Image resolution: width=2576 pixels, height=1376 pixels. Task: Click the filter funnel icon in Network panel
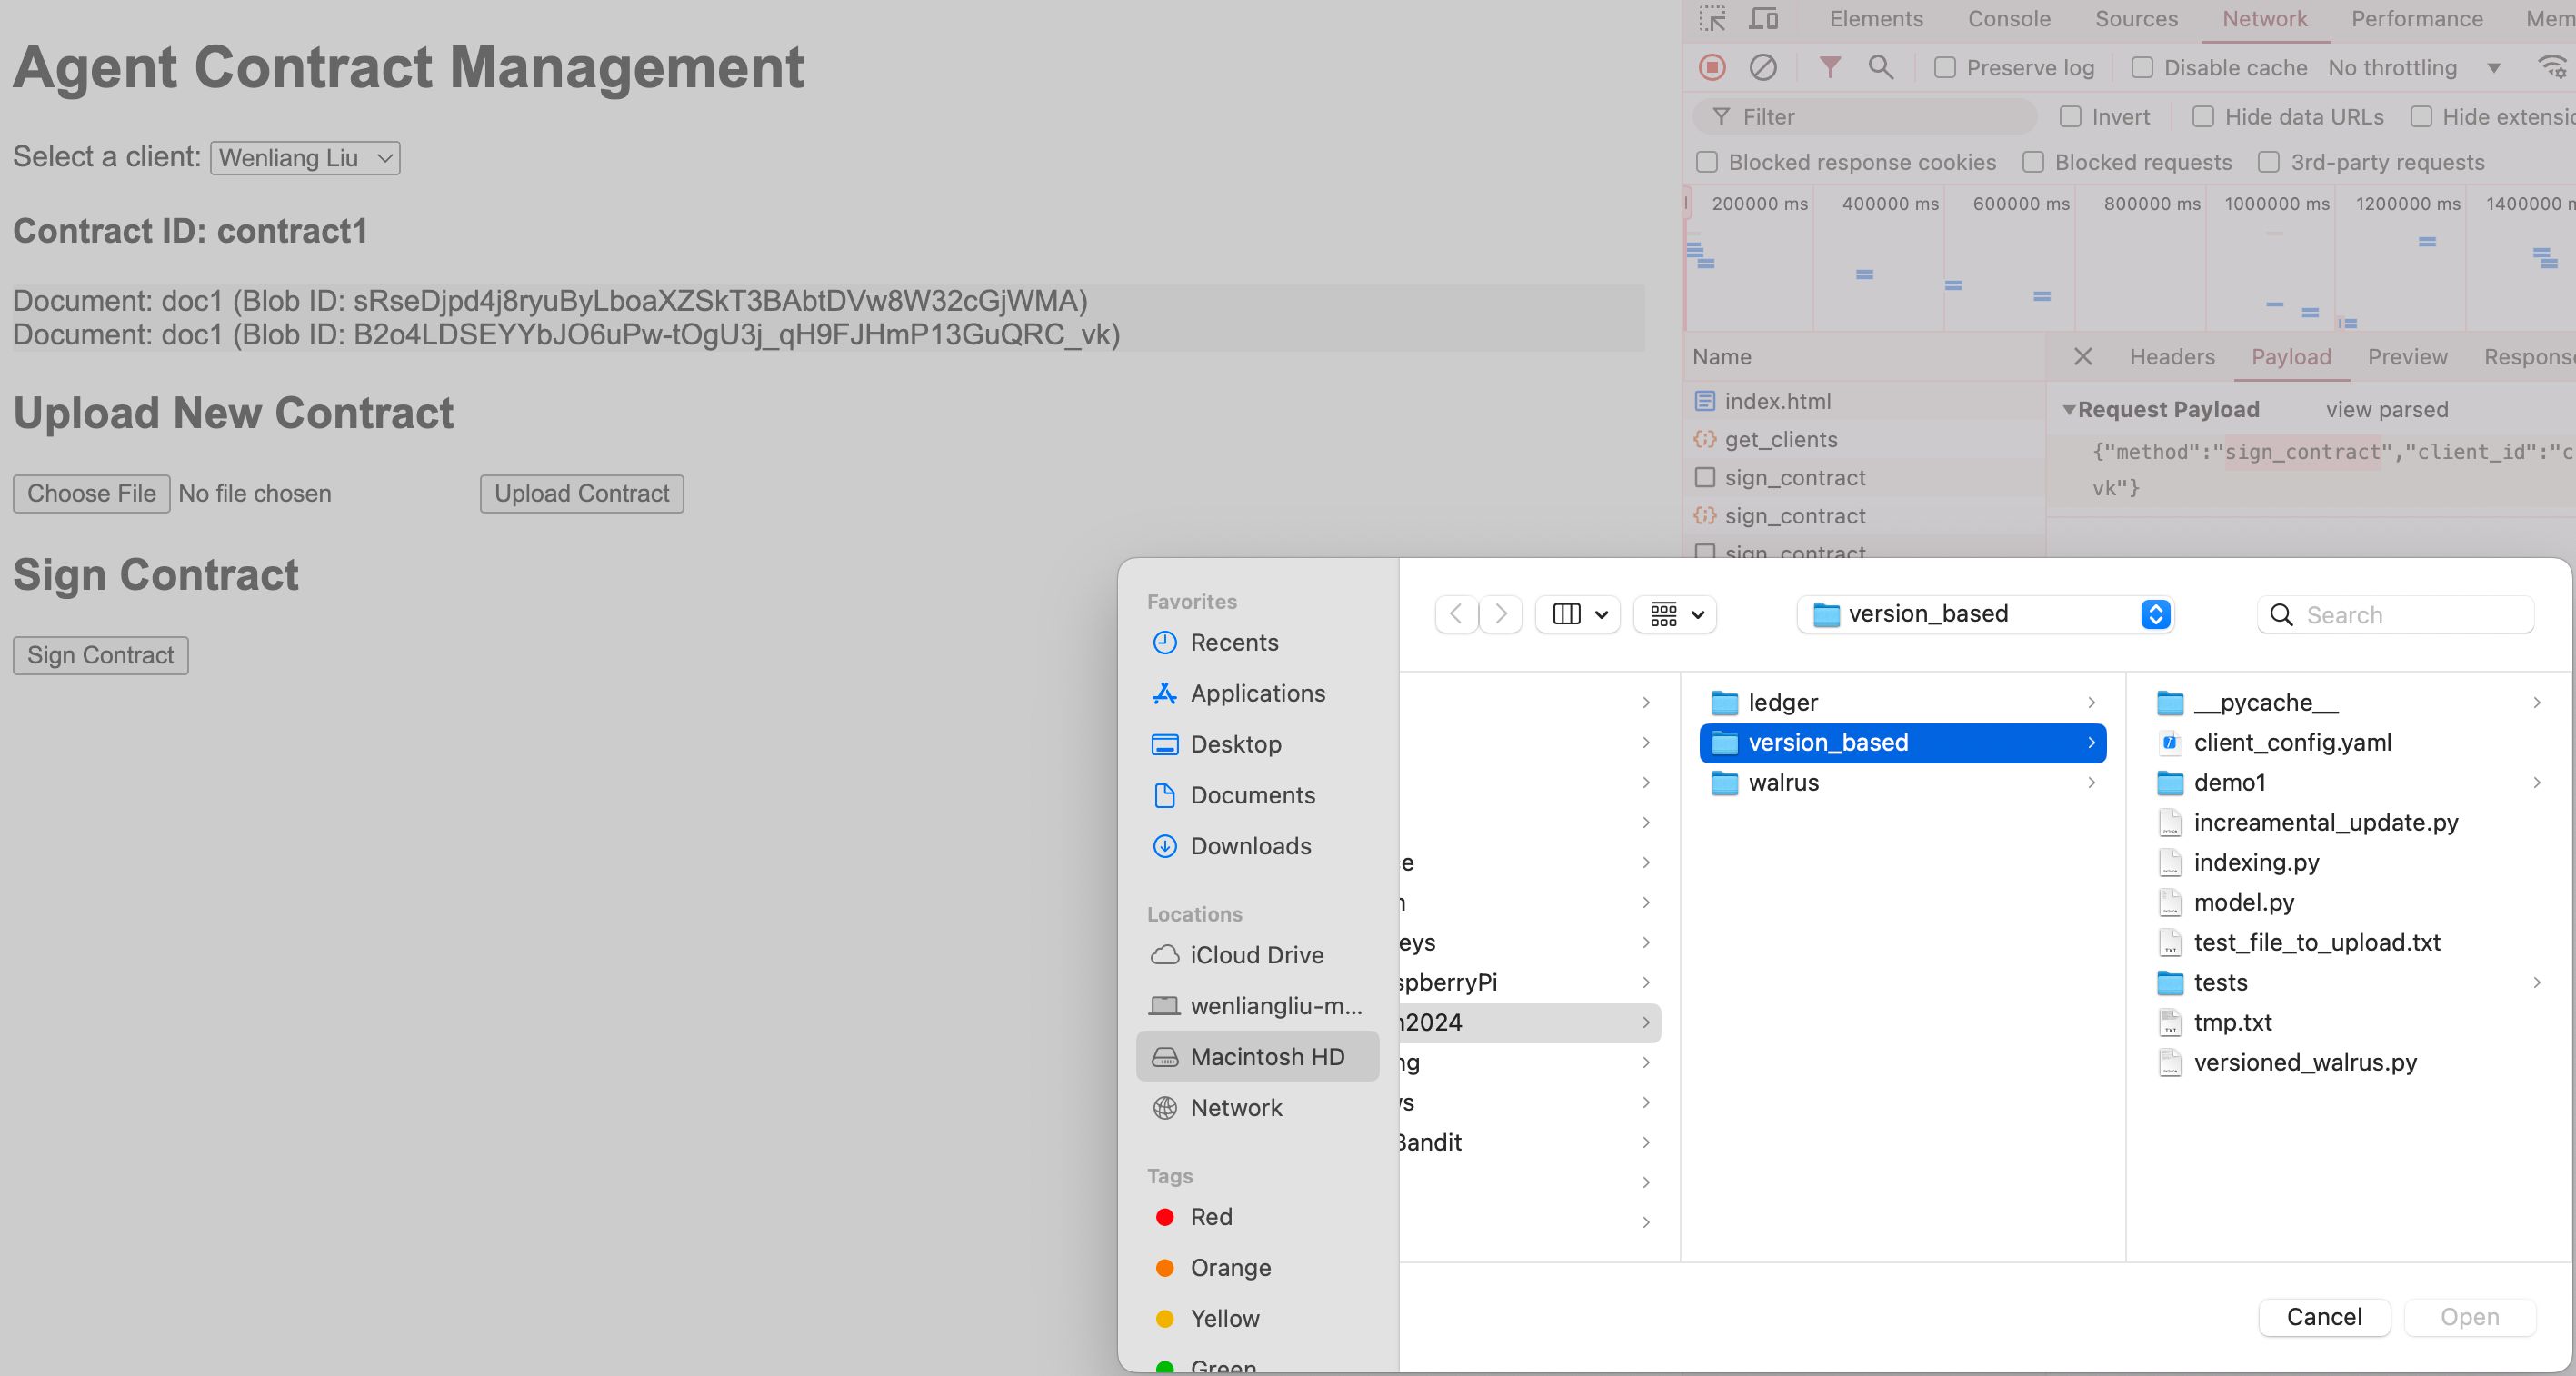1830,66
